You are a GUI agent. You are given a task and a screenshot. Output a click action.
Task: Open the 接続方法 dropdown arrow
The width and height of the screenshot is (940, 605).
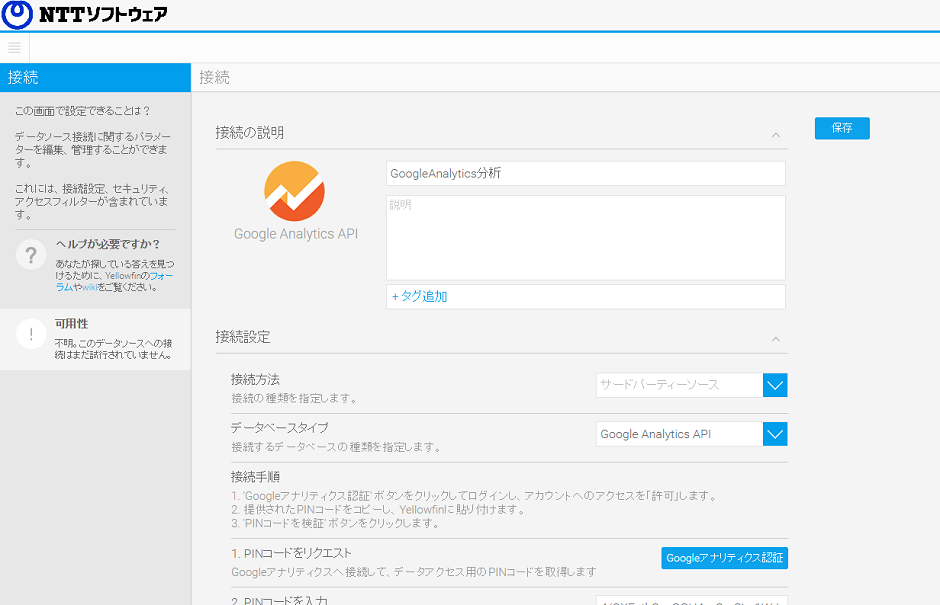pyautogui.click(x=775, y=385)
